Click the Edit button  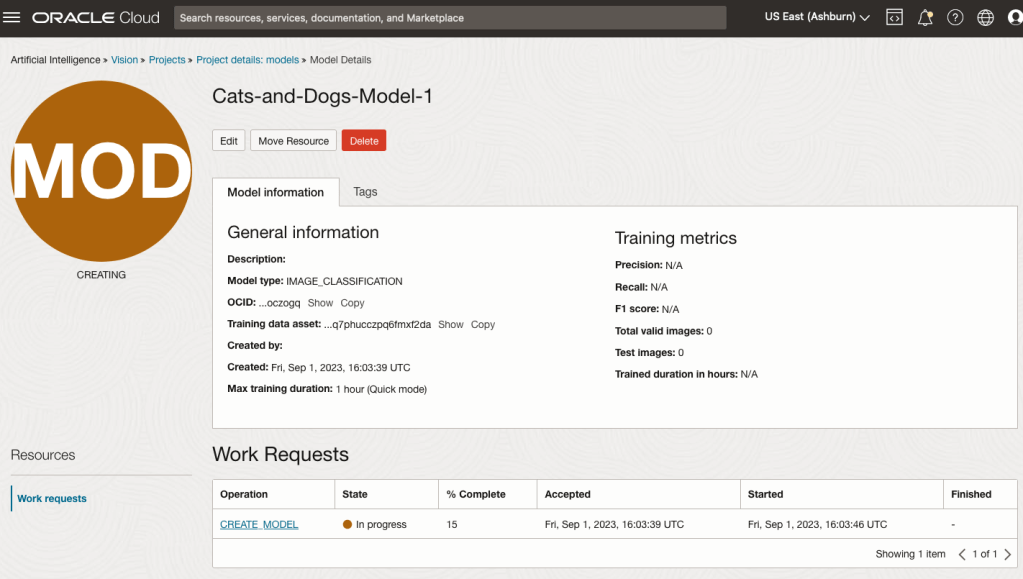tap(228, 141)
